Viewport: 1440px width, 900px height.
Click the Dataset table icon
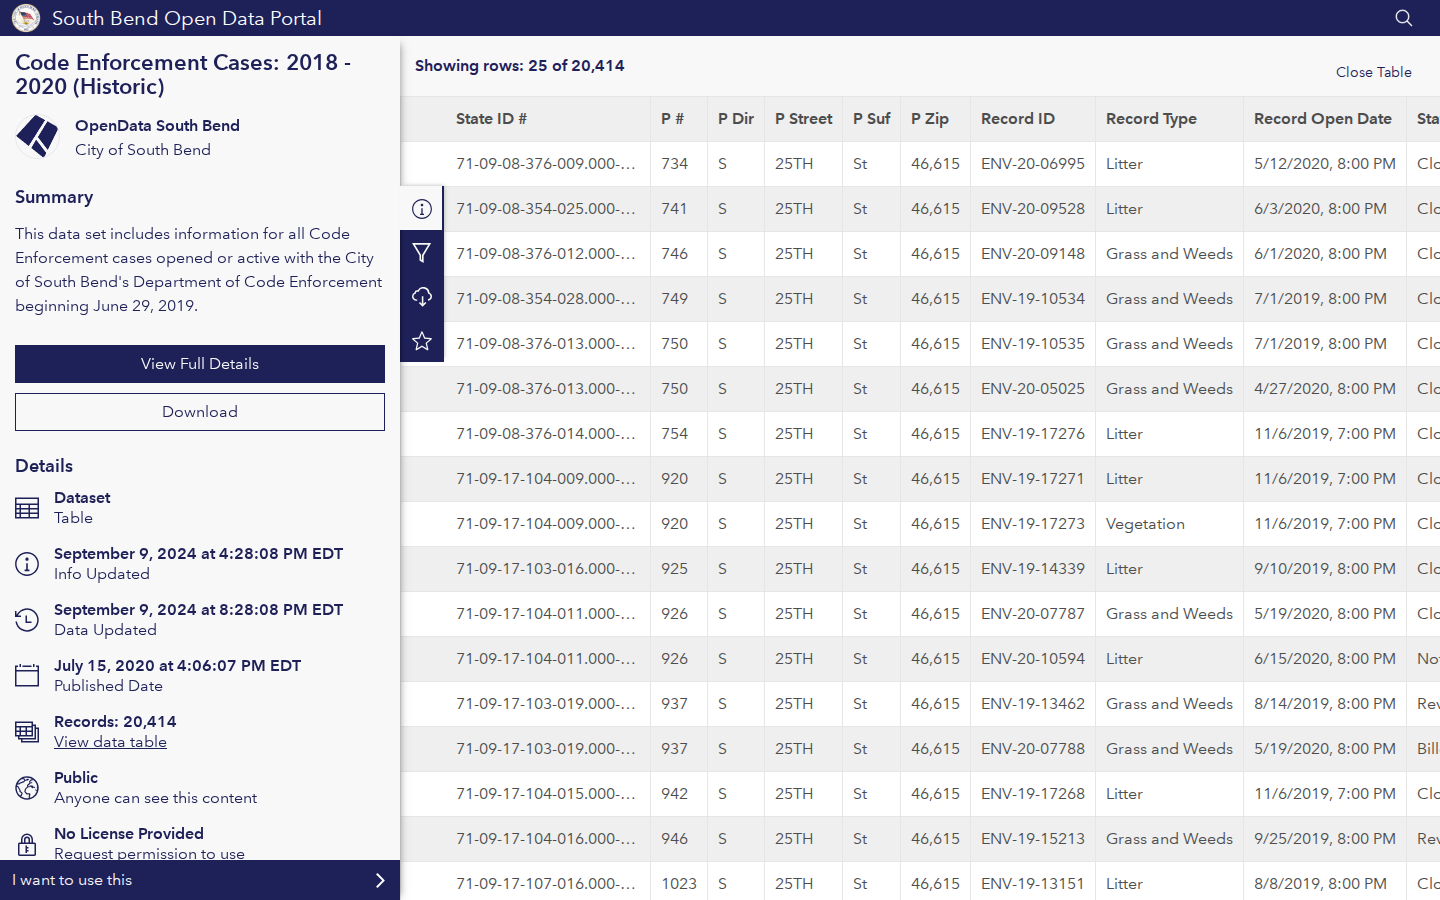27,508
